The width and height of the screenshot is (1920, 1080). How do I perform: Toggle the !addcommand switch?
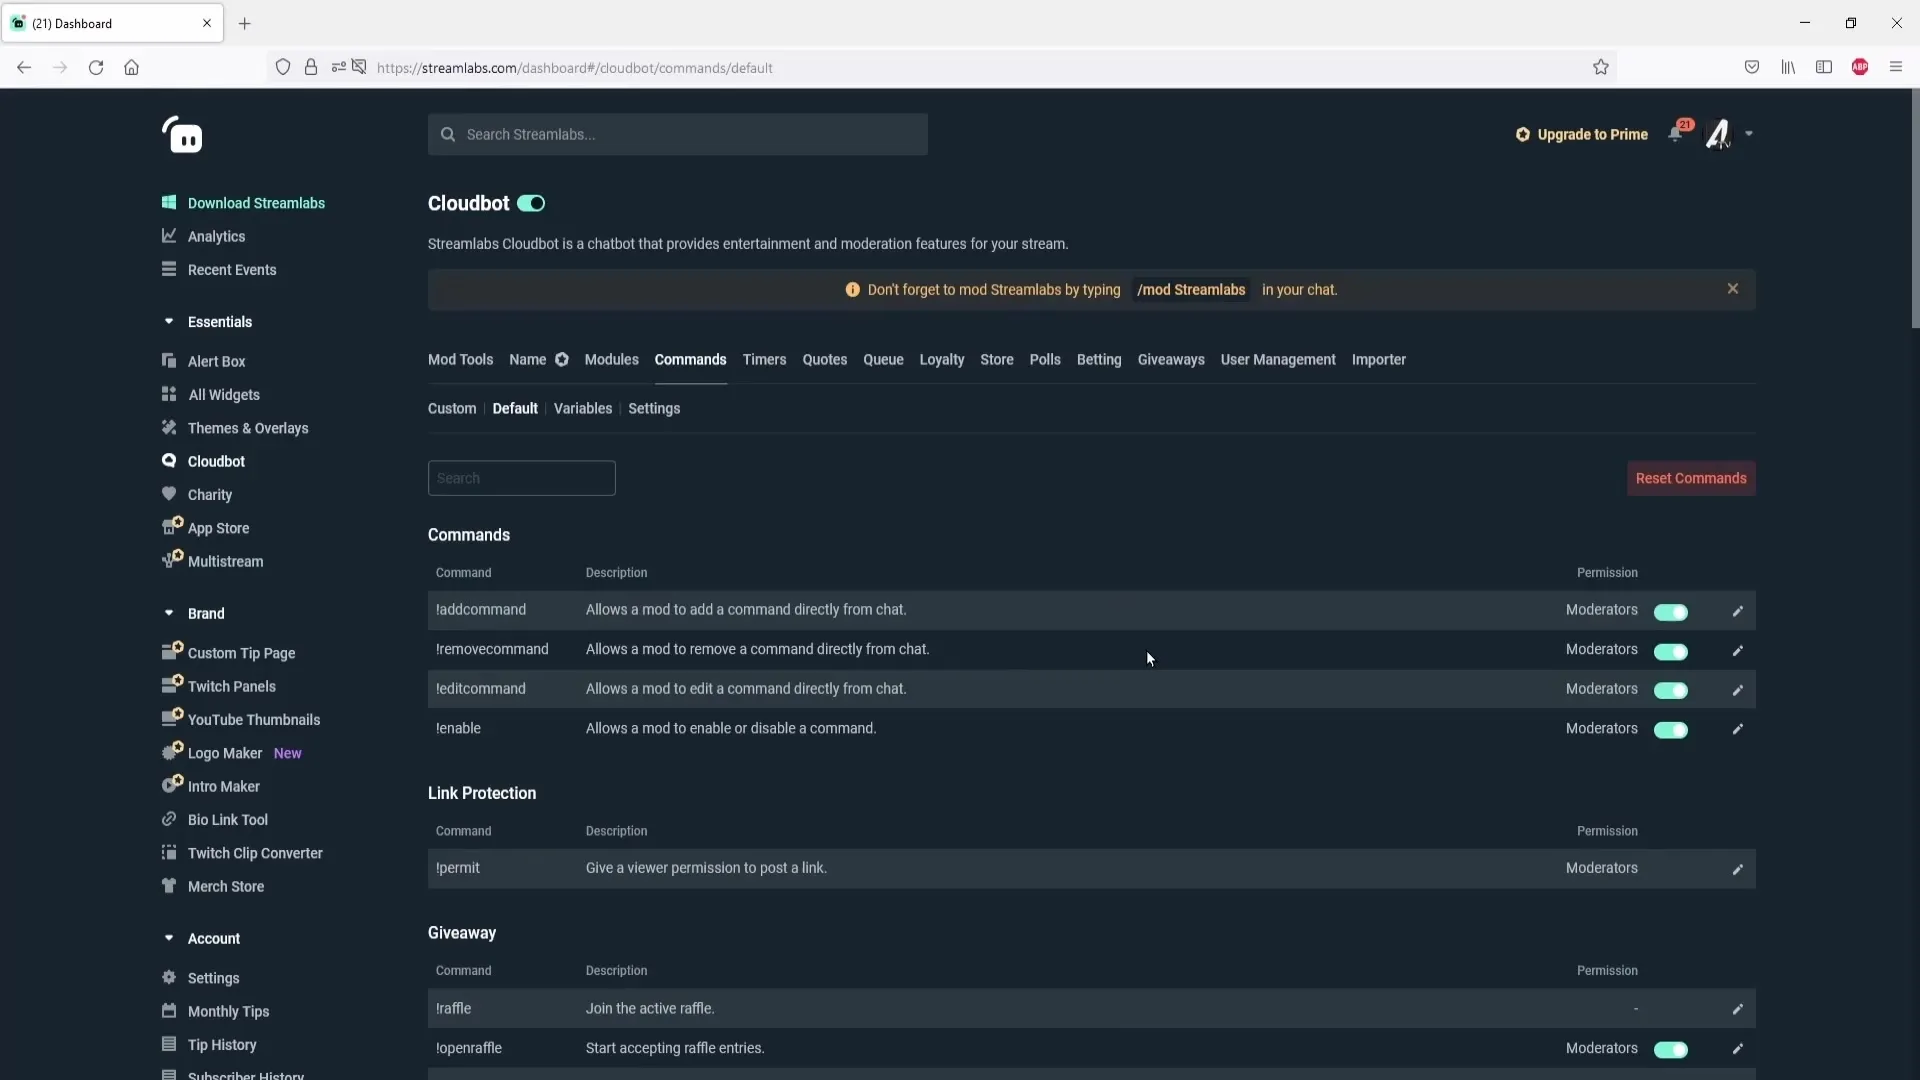(x=1671, y=612)
